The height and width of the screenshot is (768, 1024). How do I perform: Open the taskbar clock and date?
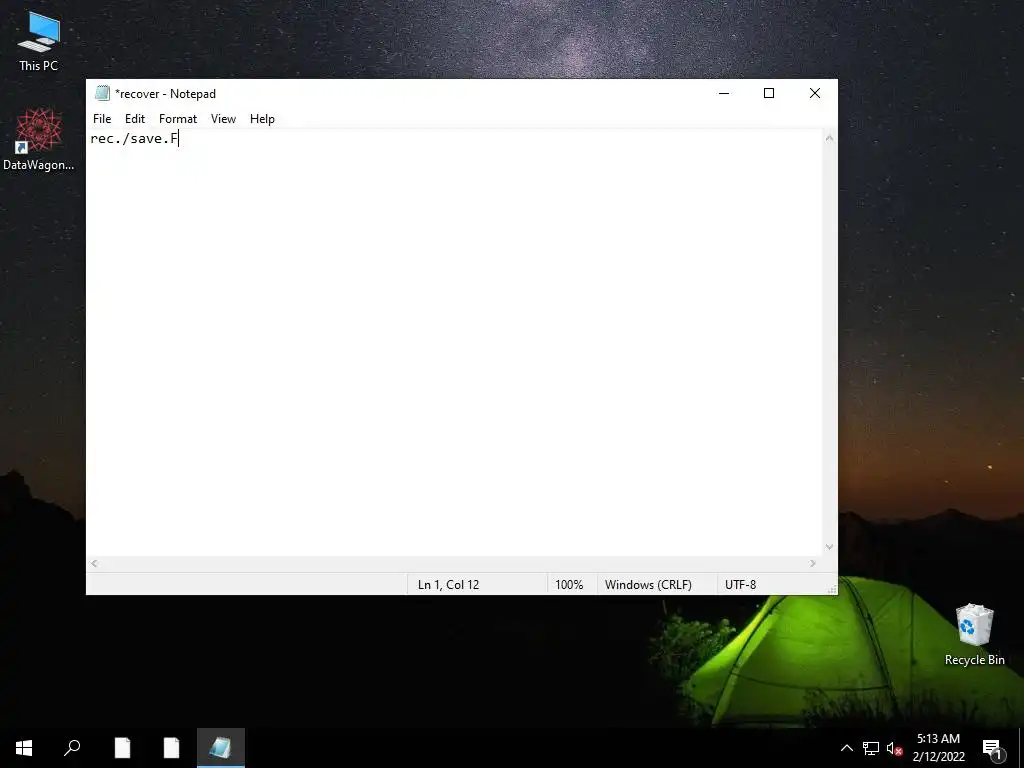[x=938, y=748]
